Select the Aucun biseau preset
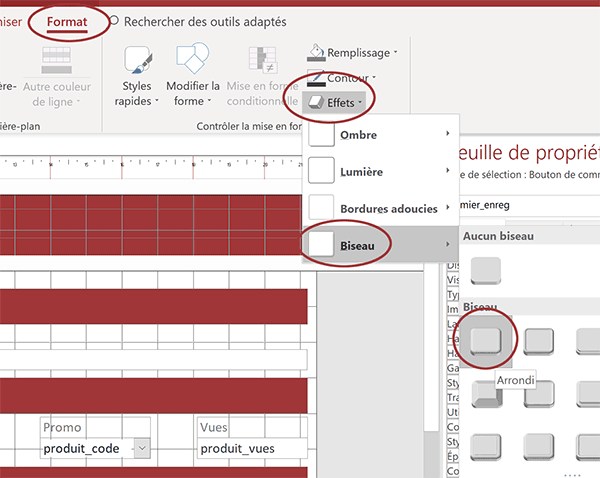Viewport: 600px width, 478px height. click(x=486, y=271)
